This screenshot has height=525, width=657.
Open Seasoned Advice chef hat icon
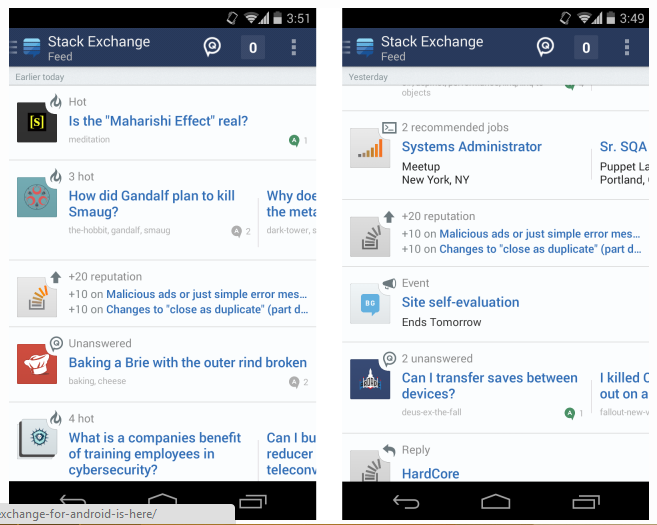point(37,364)
